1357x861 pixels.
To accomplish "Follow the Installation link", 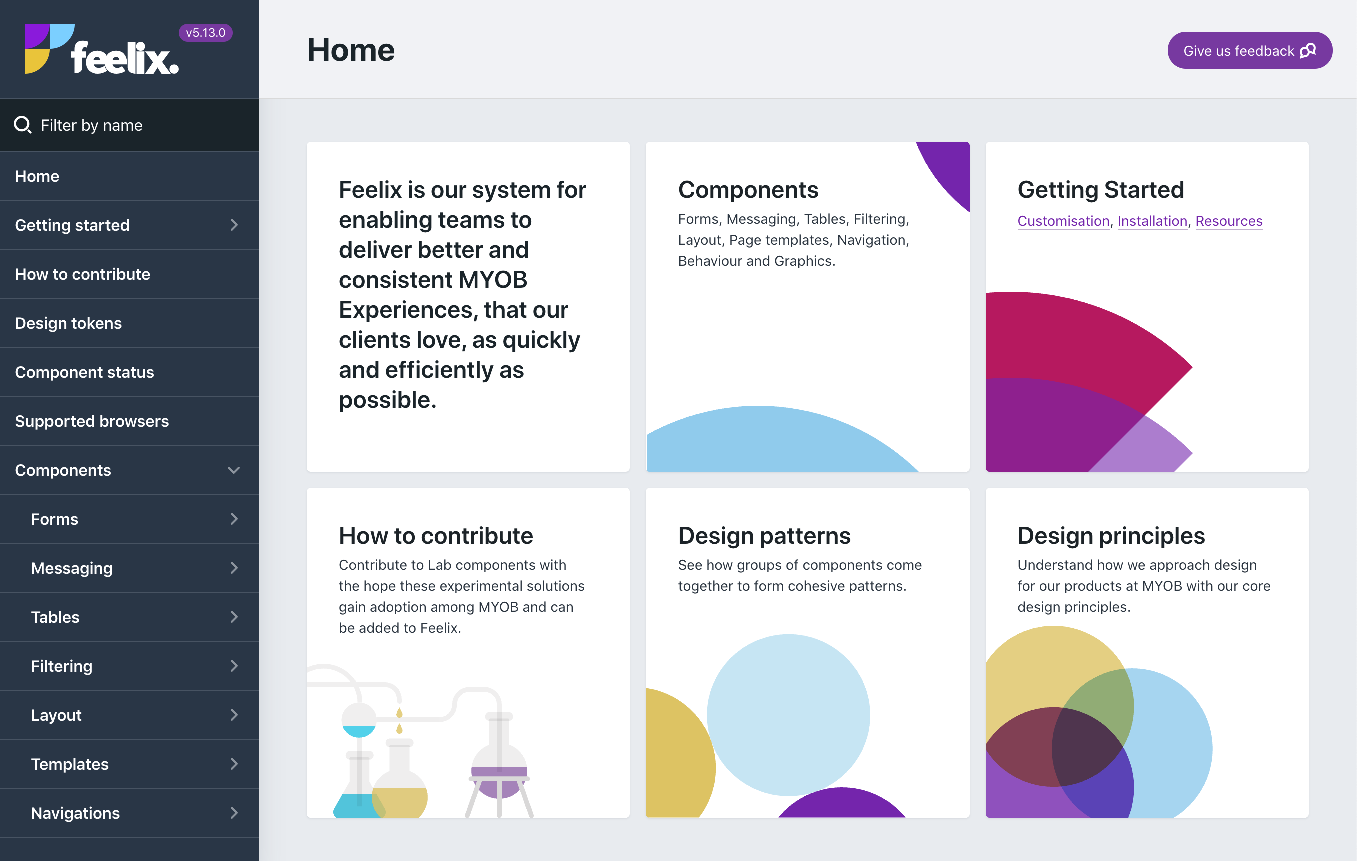I will coord(1152,221).
